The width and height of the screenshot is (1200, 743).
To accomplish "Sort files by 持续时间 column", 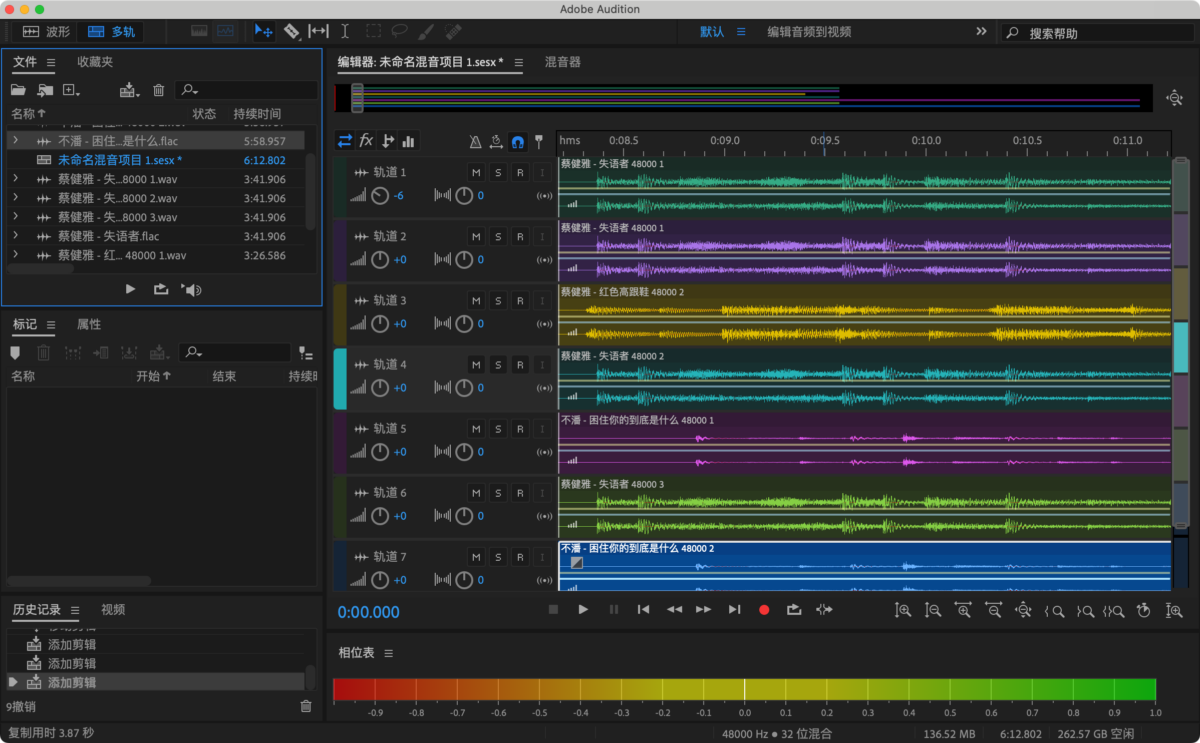I will point(257,114).
